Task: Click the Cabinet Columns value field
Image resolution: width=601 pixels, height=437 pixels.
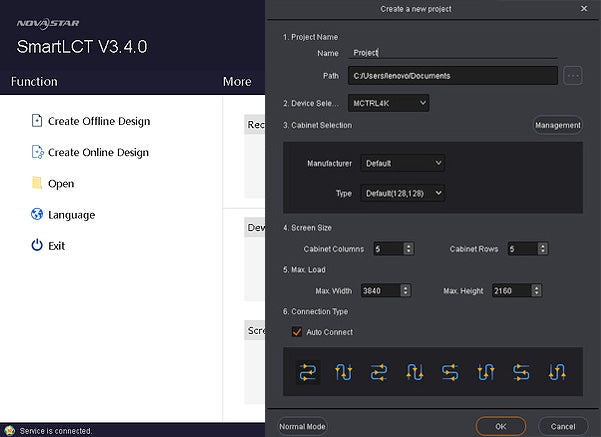Action: [389, 249]
